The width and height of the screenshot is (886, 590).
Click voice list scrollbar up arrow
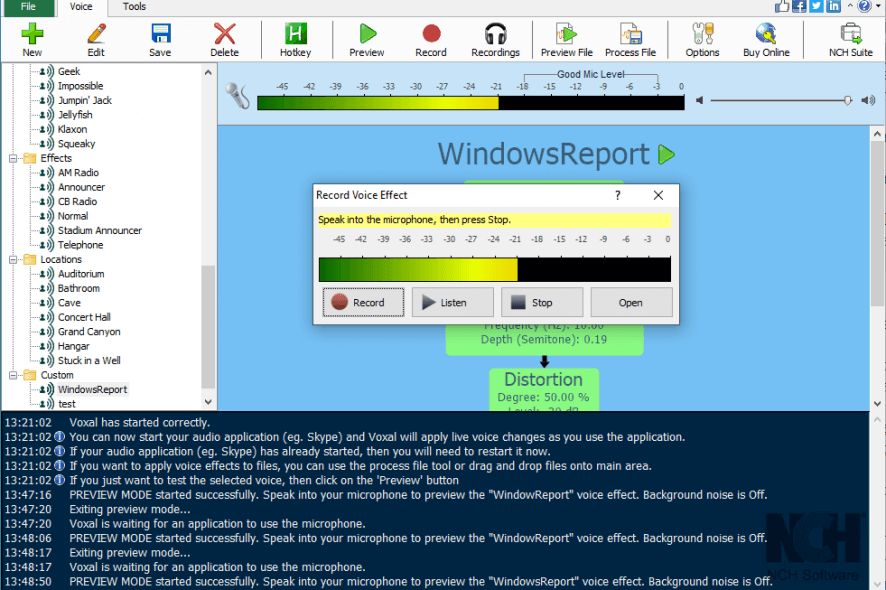click(x=208, y=72)
